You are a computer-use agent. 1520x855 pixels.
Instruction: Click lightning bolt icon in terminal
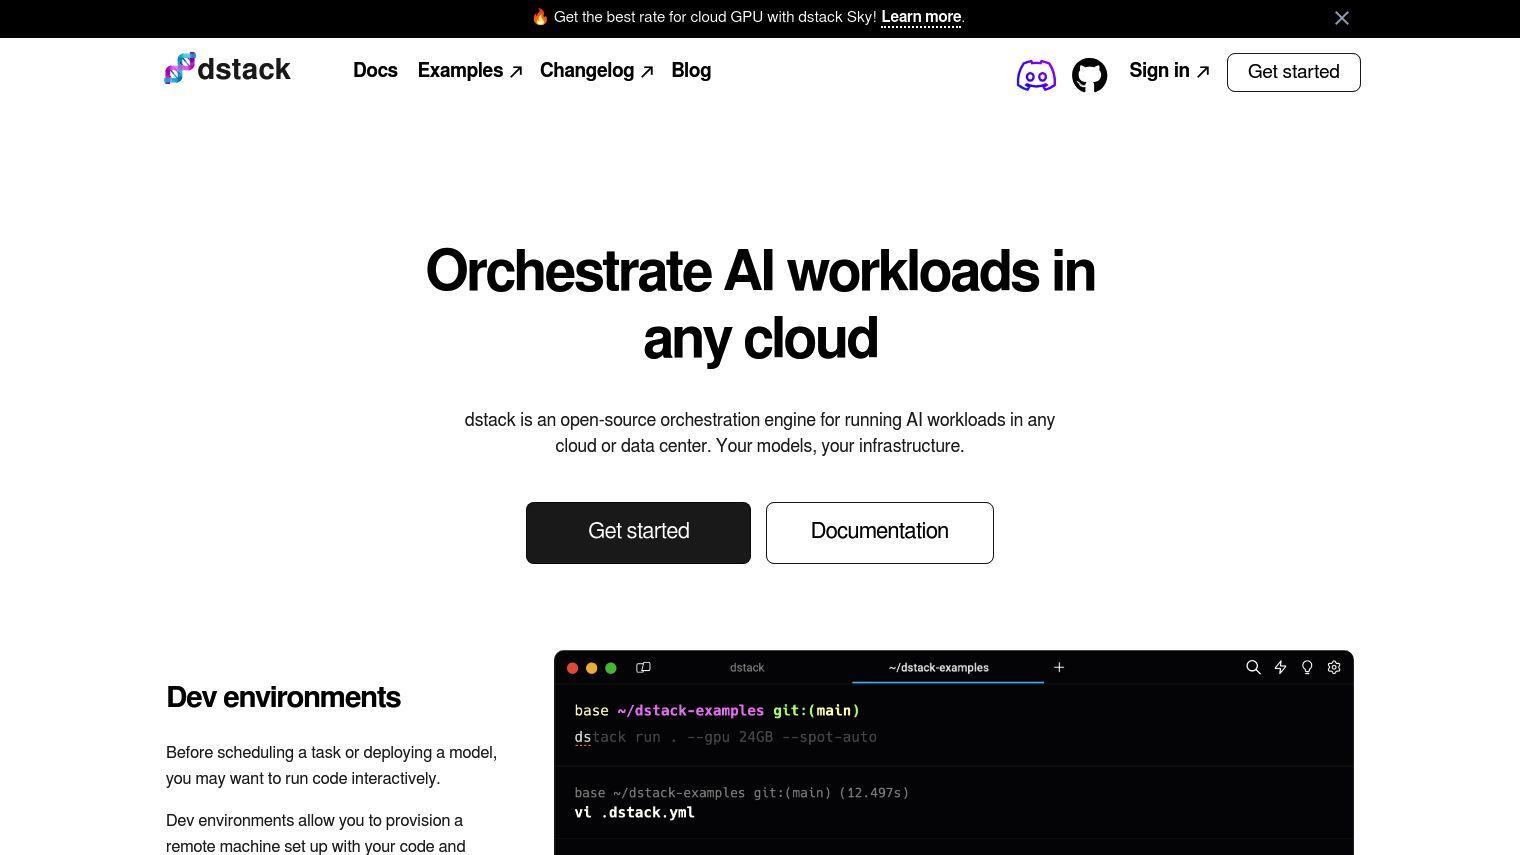pyautogui.click(x=1280, y=667)
